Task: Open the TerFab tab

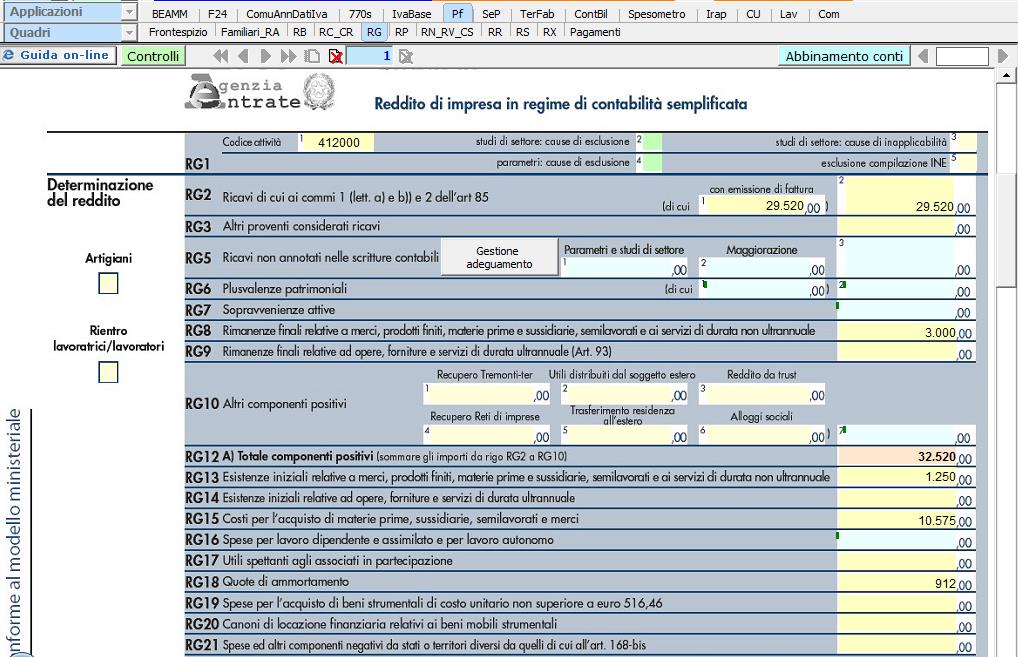Action: point(537,14)
